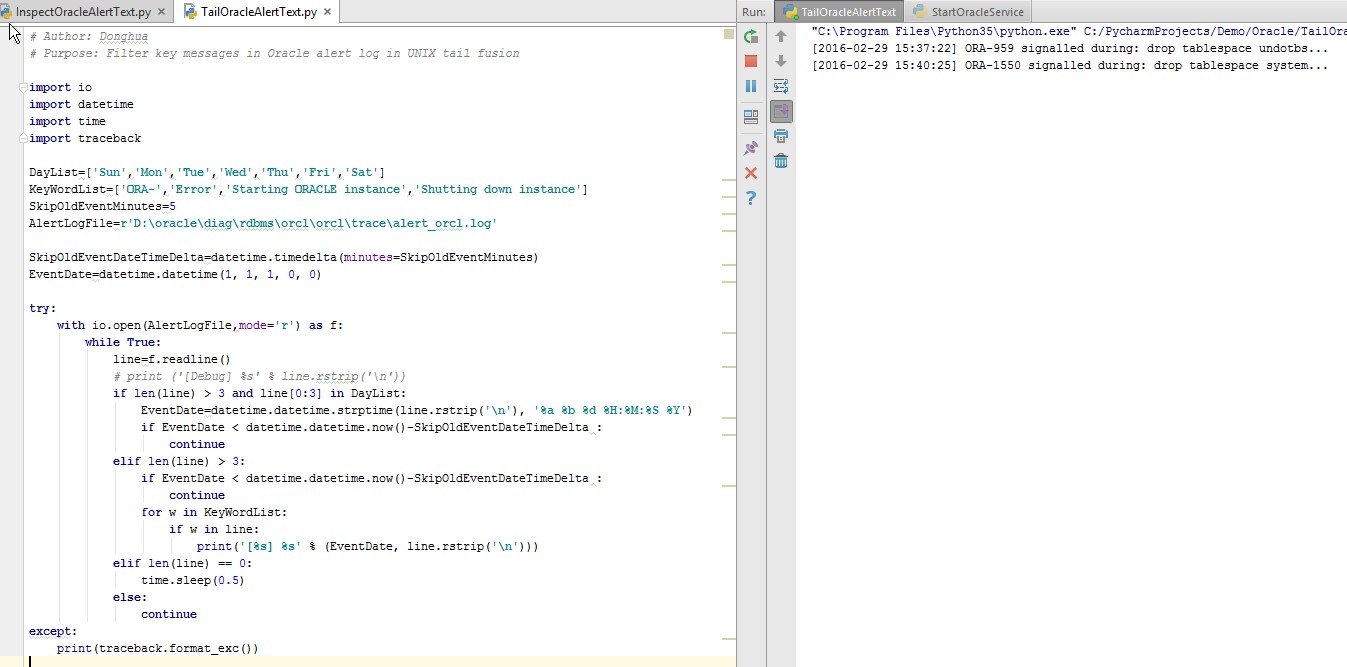
Task: Pause console output
Action: click(751, 86)
